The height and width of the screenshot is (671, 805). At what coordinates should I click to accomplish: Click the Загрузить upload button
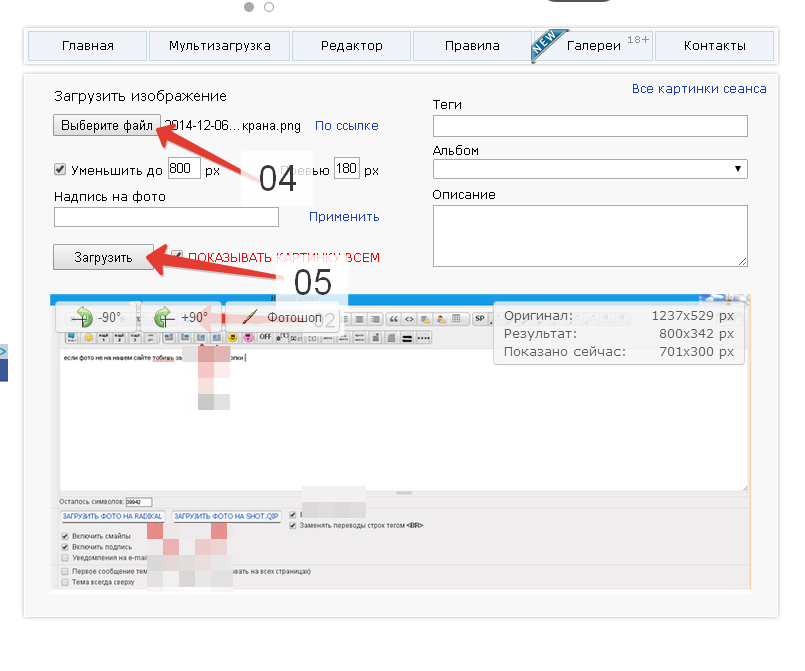(103, 257)
